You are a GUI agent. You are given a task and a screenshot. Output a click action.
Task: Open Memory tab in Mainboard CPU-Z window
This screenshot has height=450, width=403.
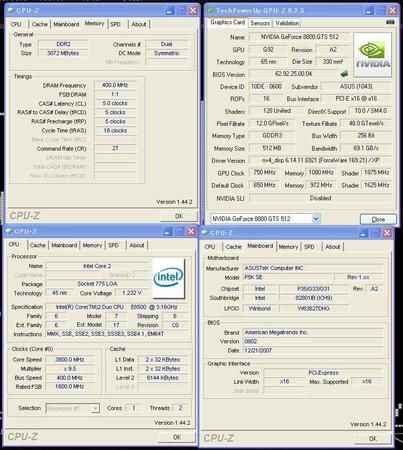pos(288,247)
